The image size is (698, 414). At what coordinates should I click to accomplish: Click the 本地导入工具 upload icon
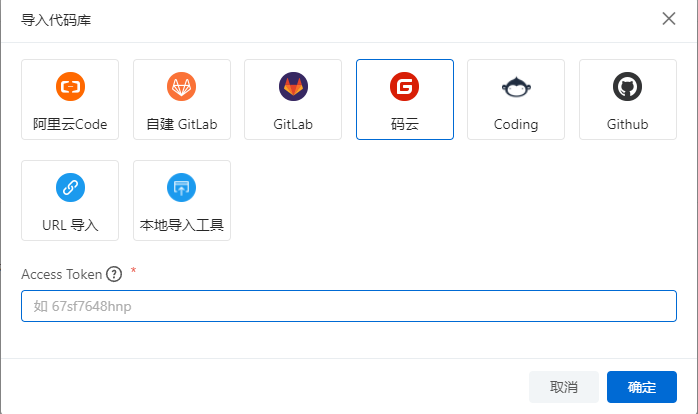(x=182, y=187)
